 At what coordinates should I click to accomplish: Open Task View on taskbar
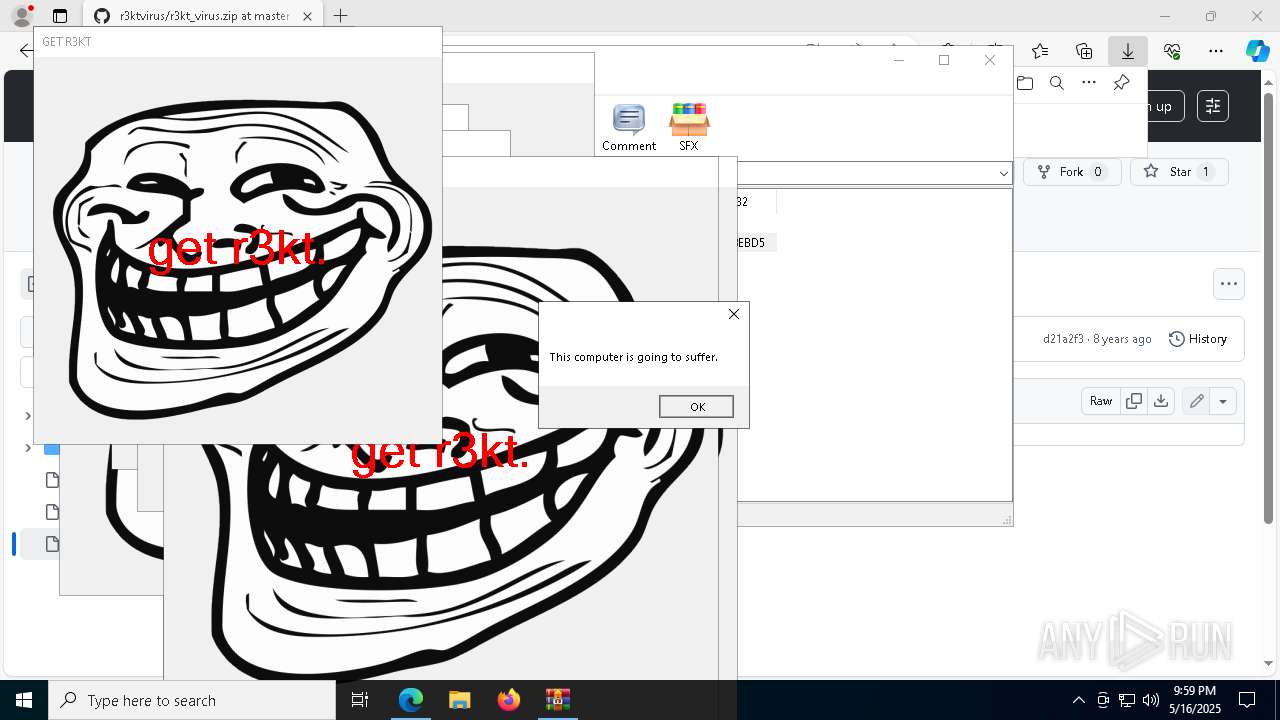tap(361, 700)
